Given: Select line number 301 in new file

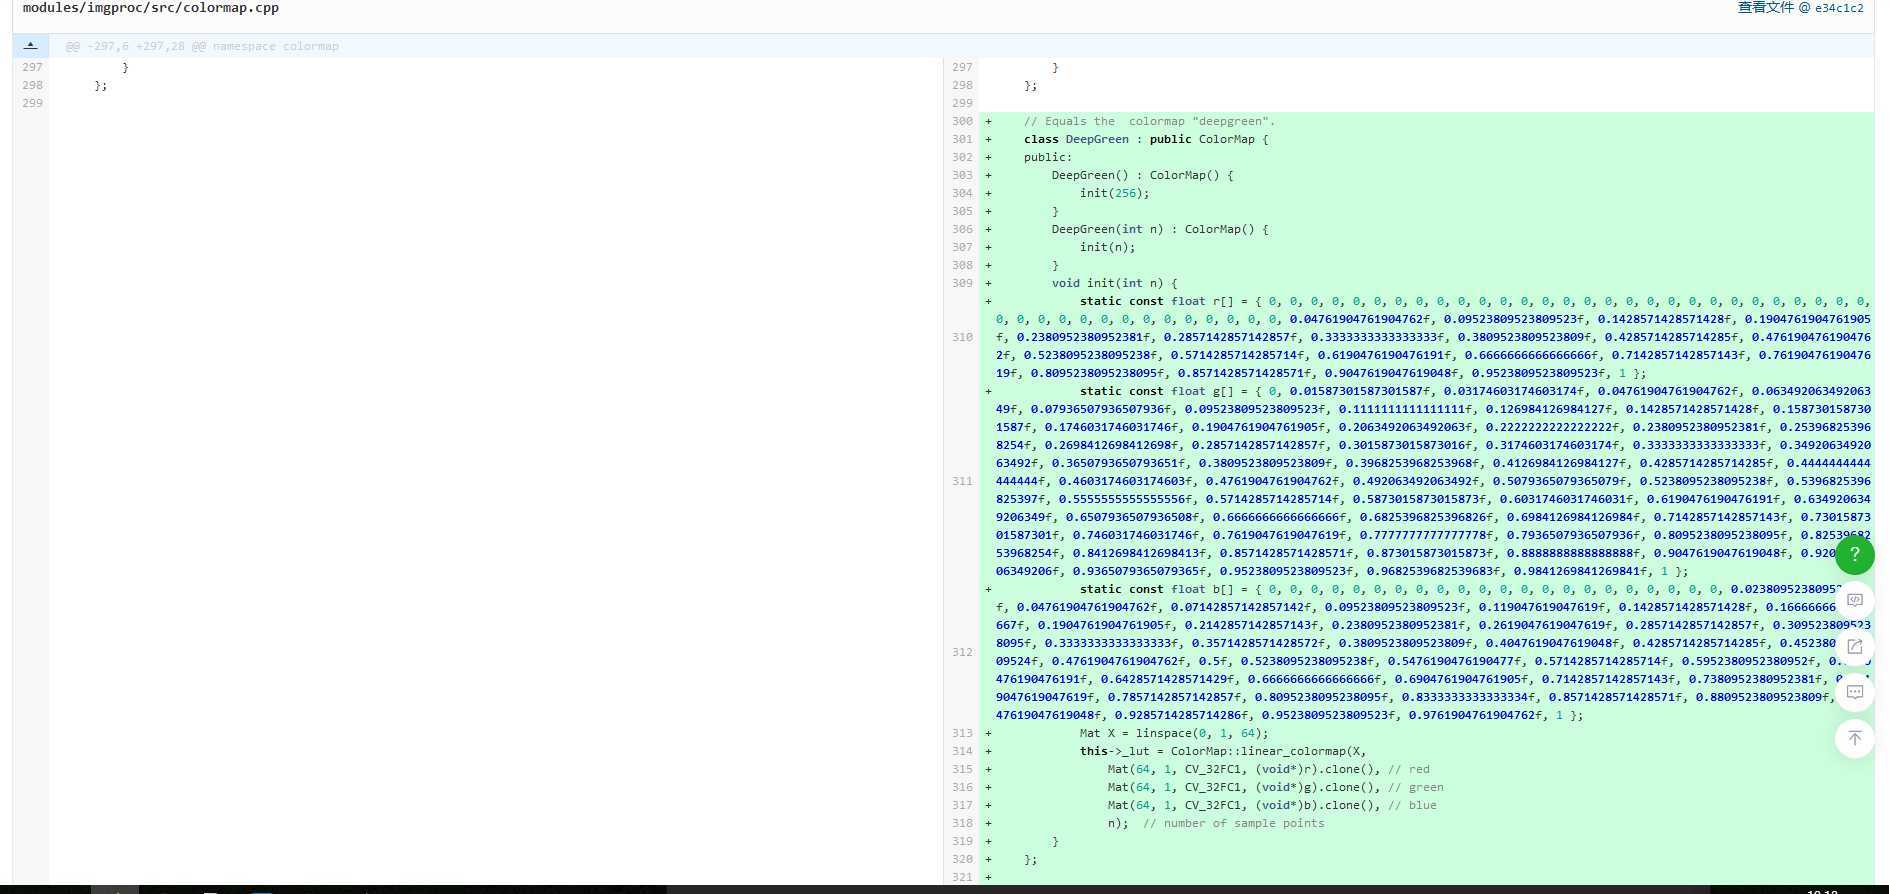Looking at the screenshot, I should pyautogui.click(x=962, y=139).
